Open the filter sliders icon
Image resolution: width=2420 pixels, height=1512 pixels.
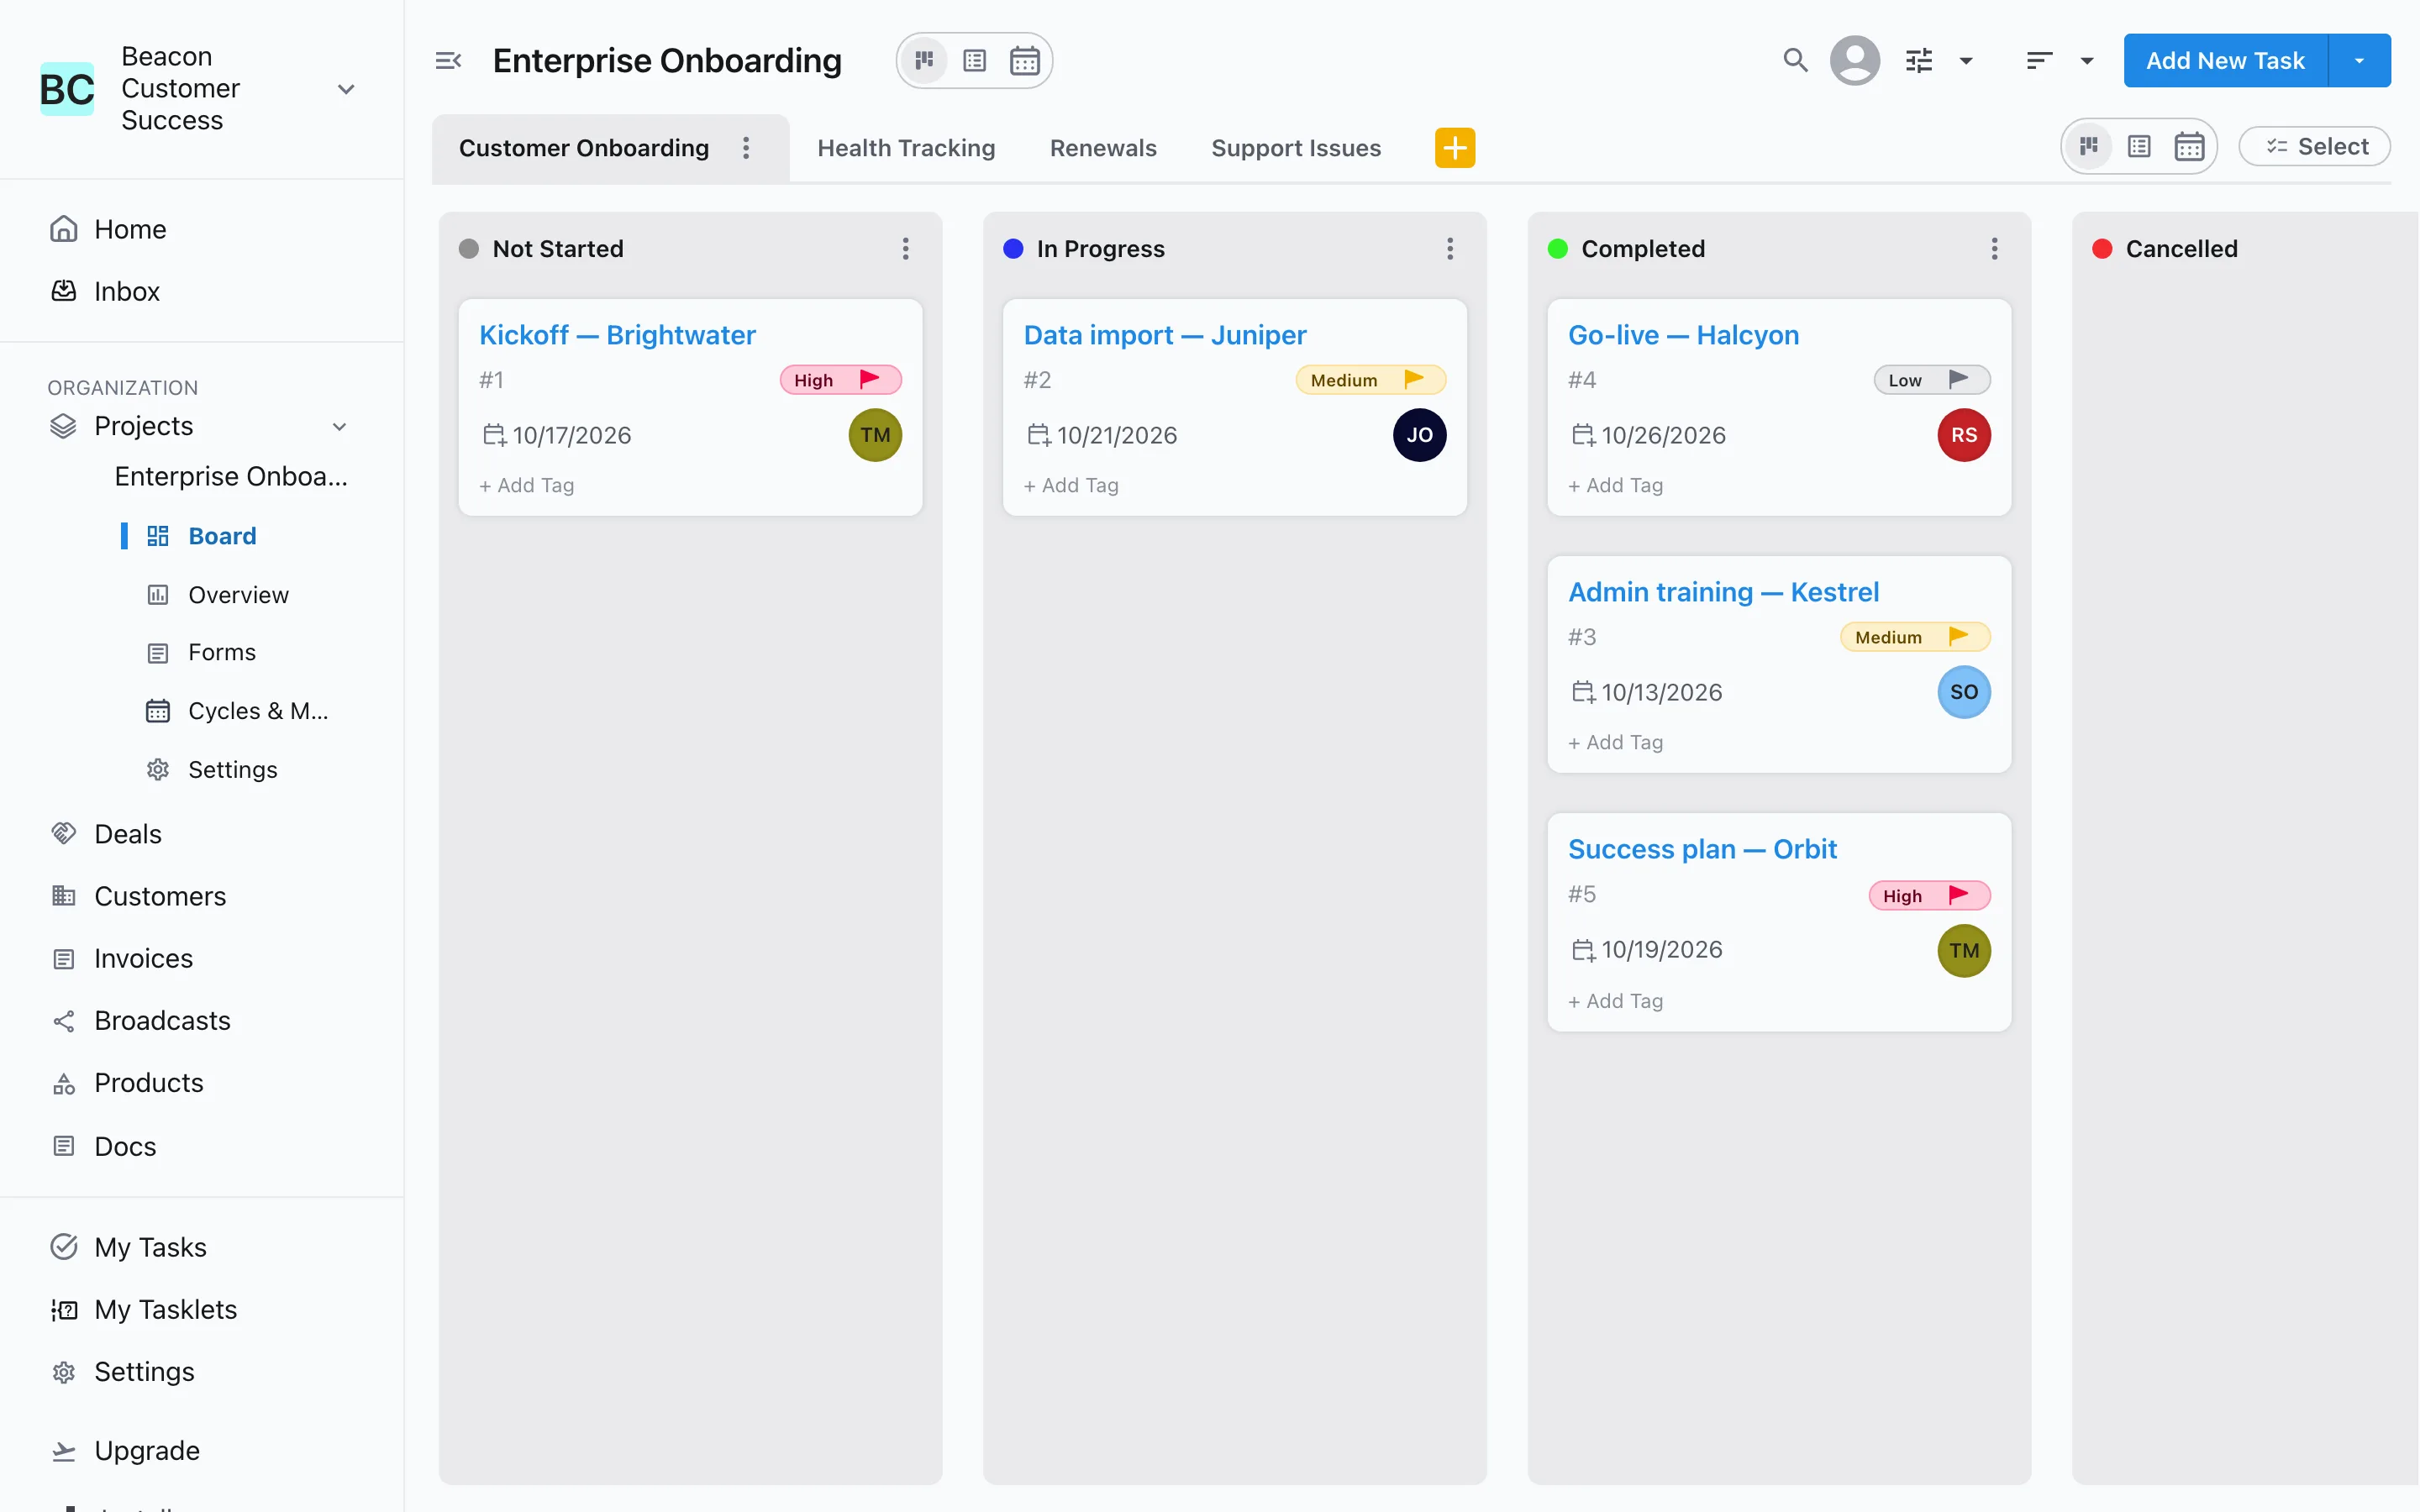1918,61
